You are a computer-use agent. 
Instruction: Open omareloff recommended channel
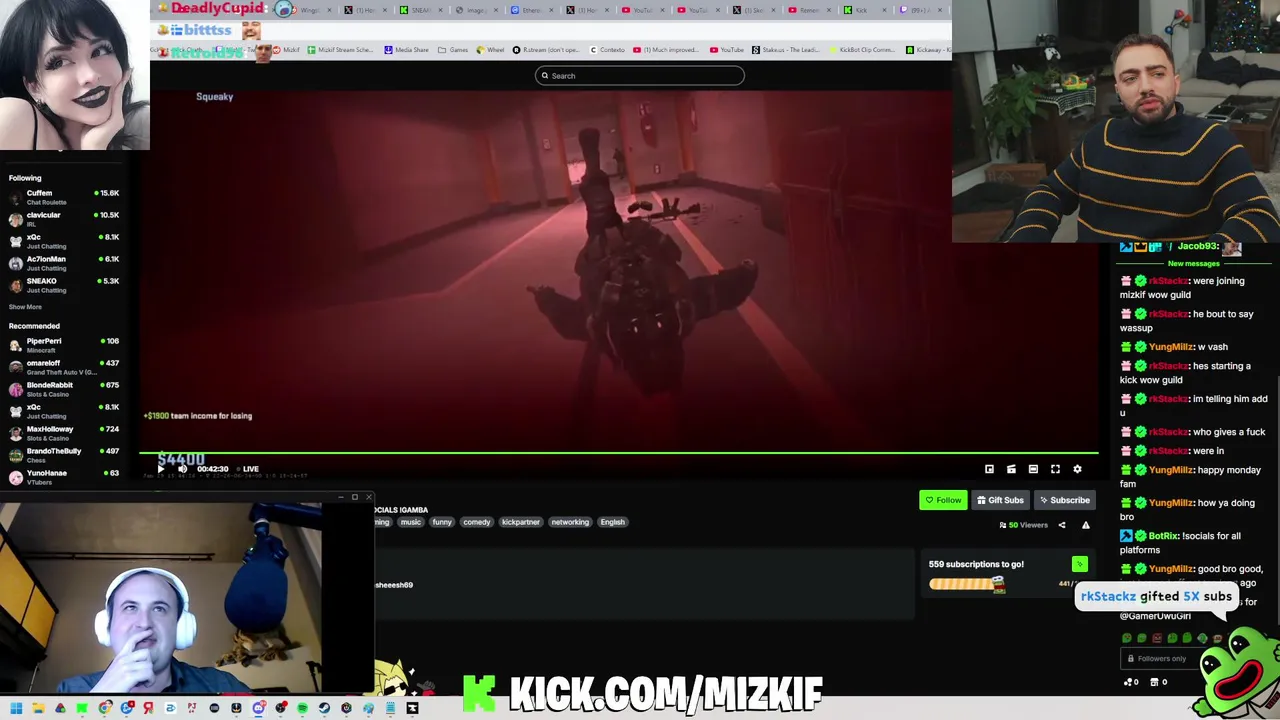64,367
